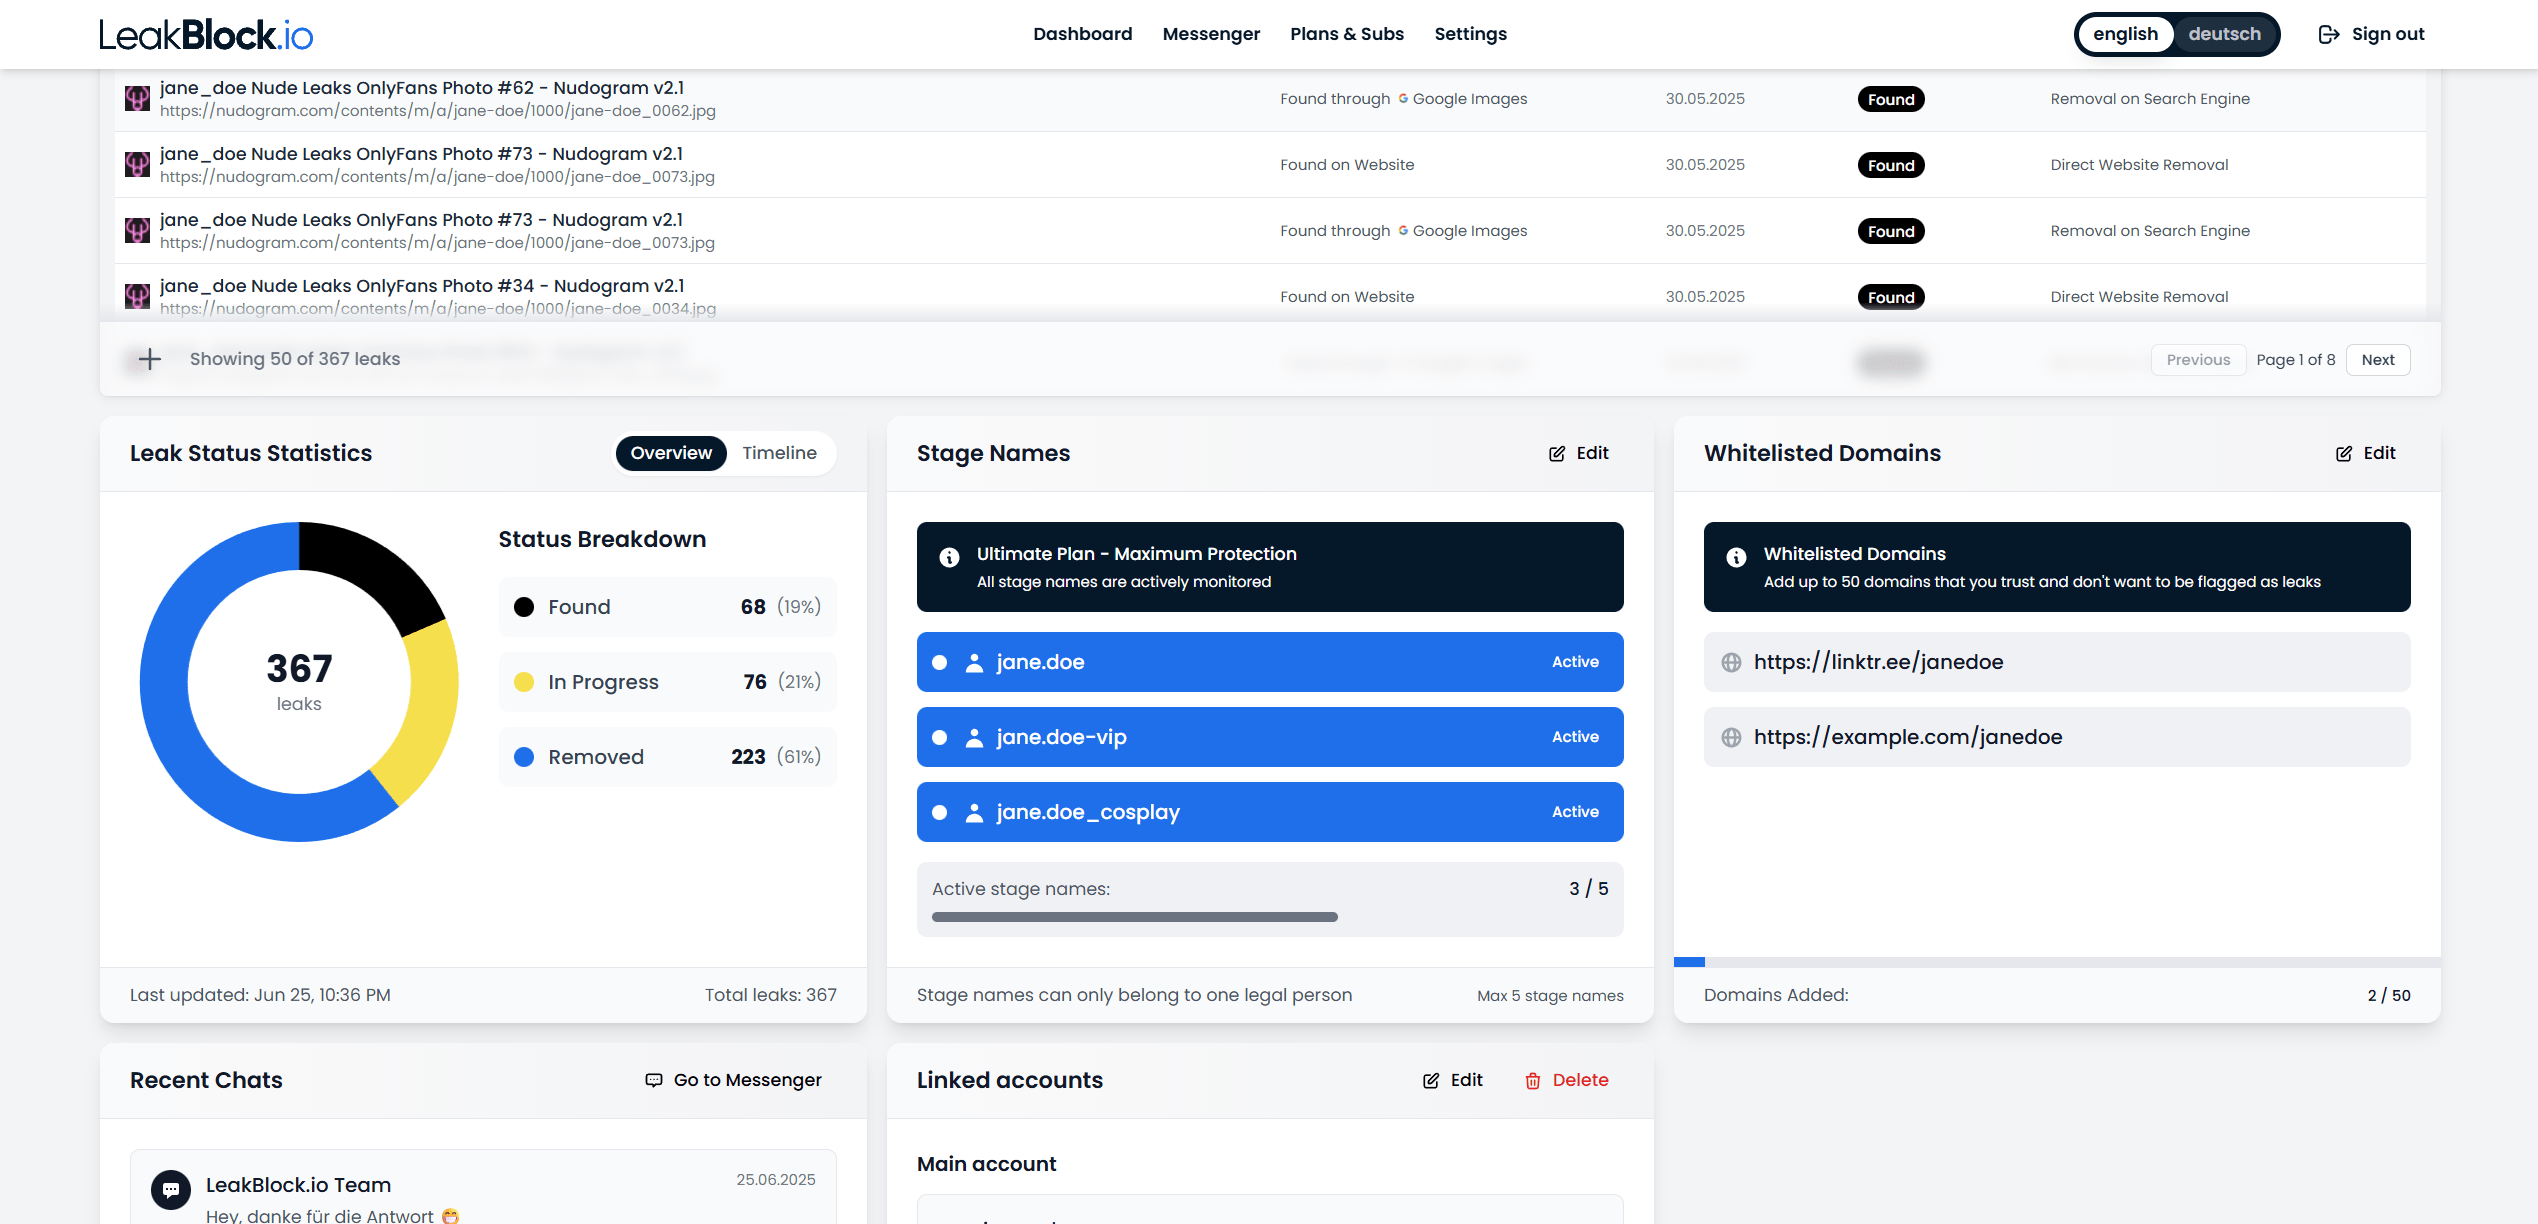This screenshot has height=1224, width=2538.
Task: Click the Edit icon on Whitelisted Domains panel
Action: (2344, 453)
